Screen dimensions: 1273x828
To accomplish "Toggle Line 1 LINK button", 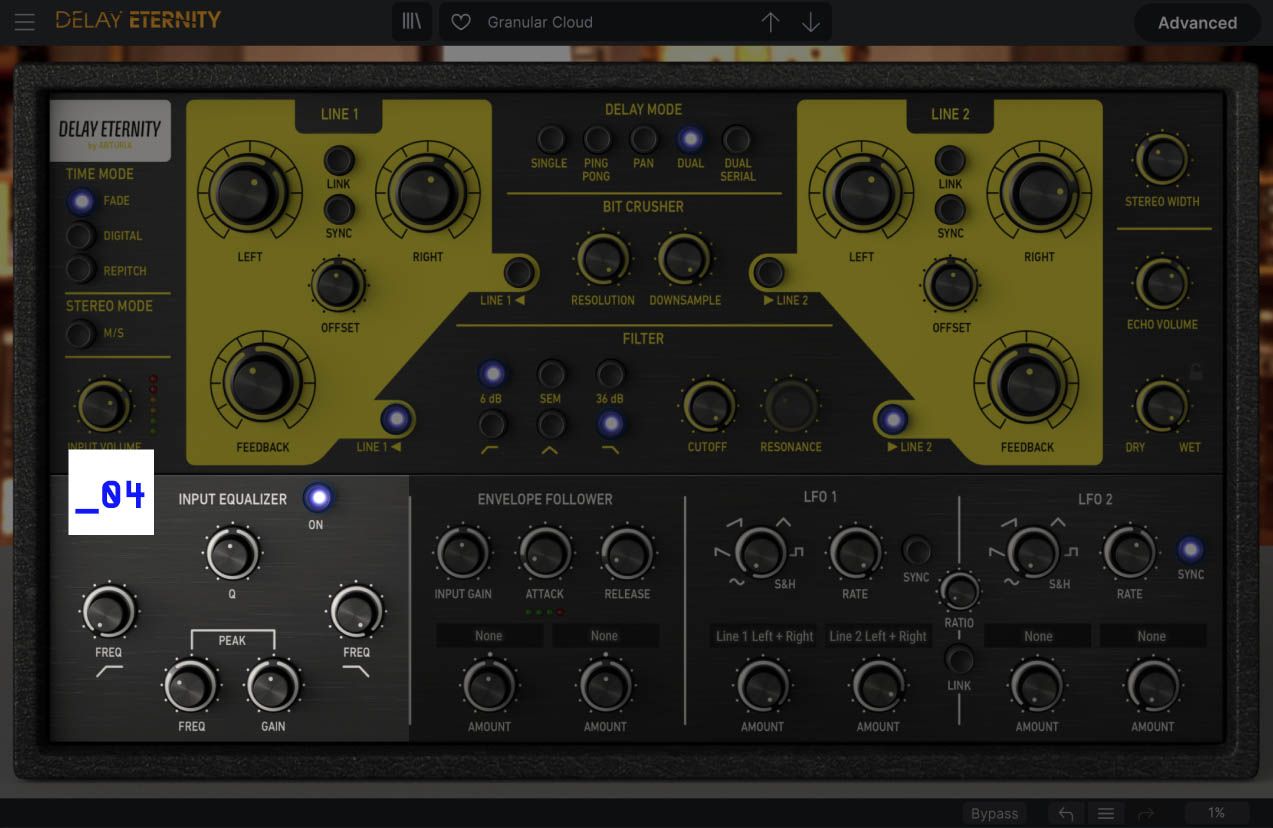I will coord(339,160).
